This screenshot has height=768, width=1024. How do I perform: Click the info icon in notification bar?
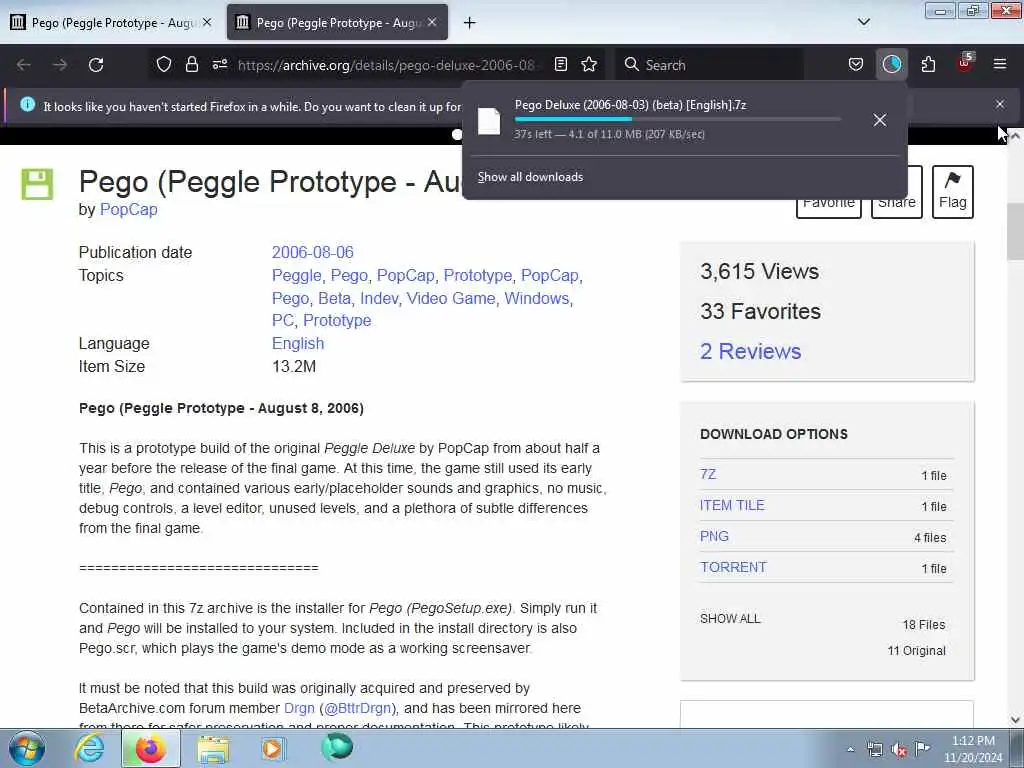(27, 104)
